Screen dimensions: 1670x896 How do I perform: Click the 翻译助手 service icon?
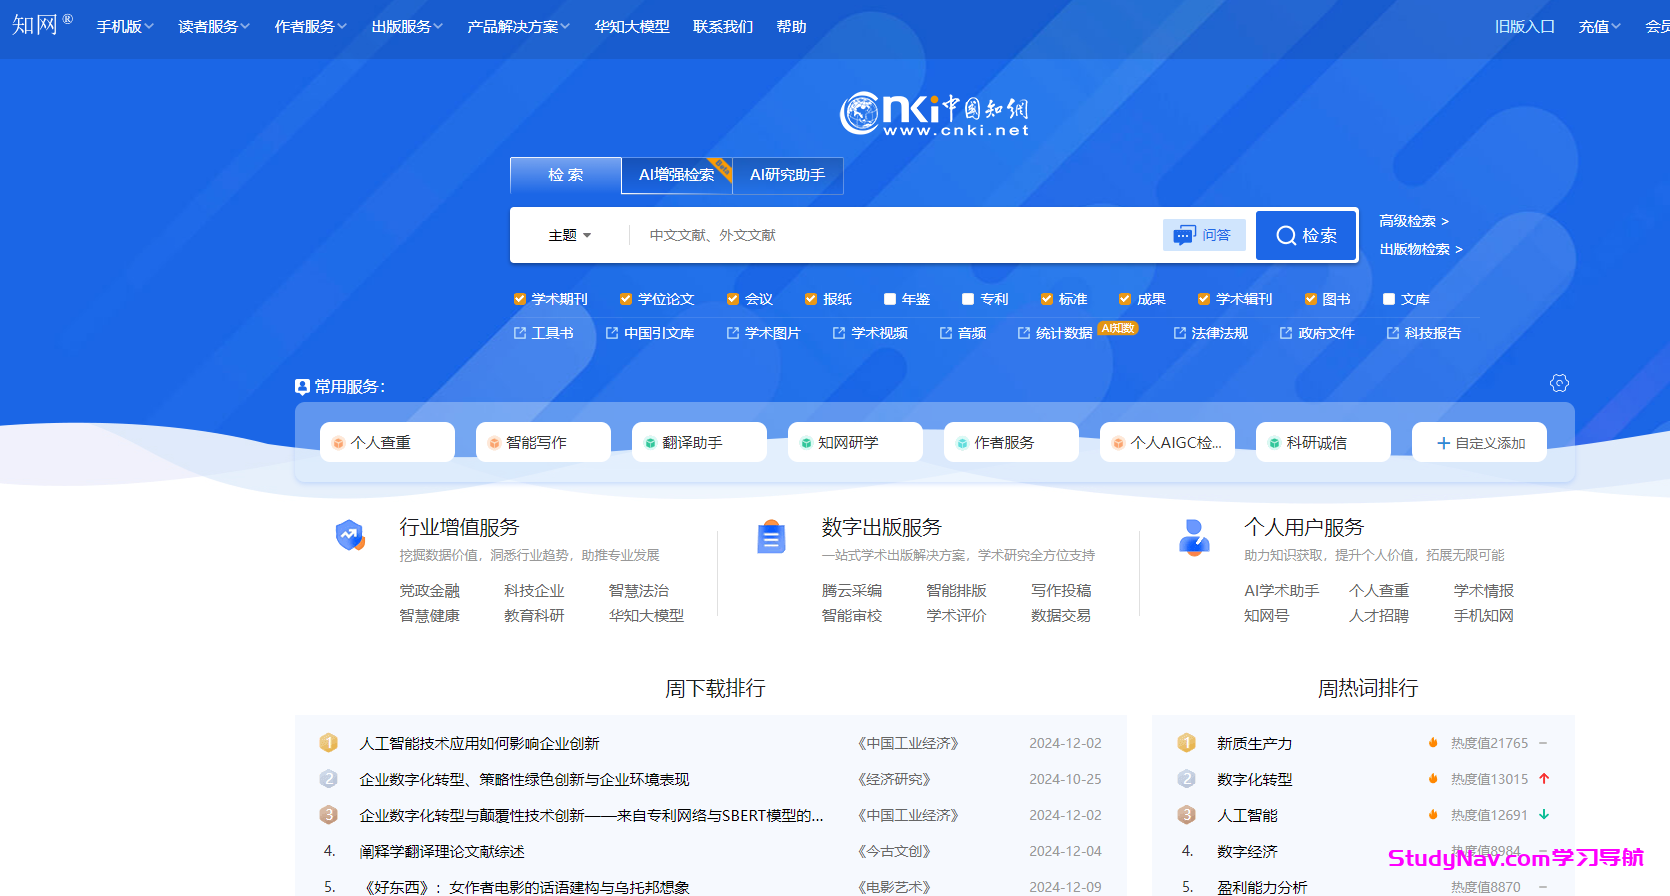[650, 443]
